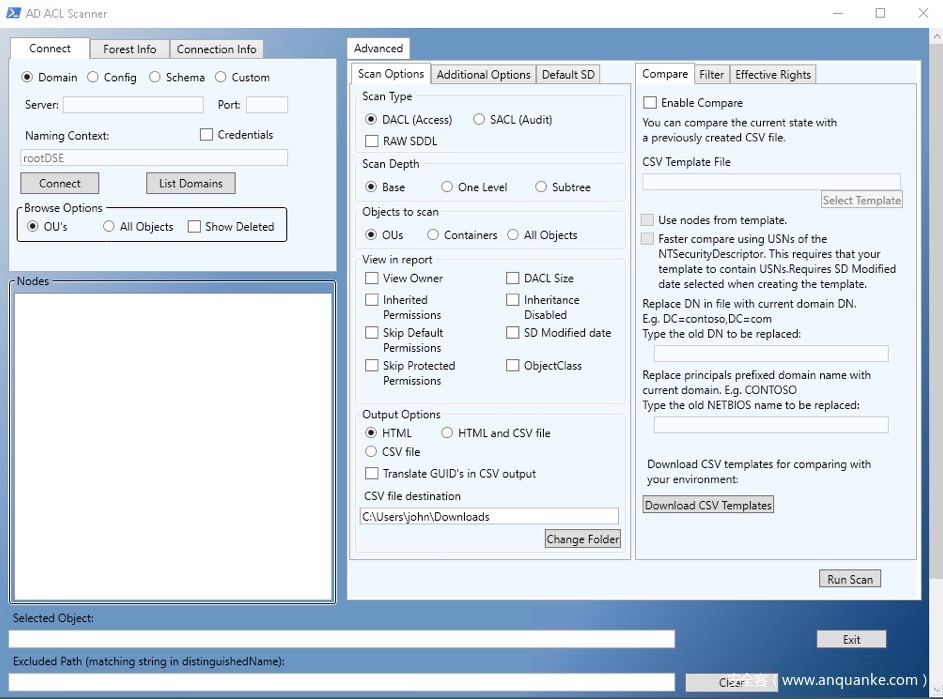
Task: Click into the Server input field
Action: [133, 105]
